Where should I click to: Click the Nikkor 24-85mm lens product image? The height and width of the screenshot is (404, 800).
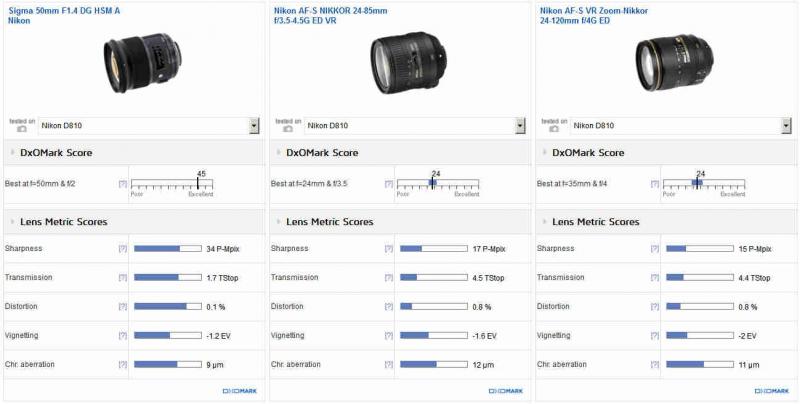tap(408, 65)
